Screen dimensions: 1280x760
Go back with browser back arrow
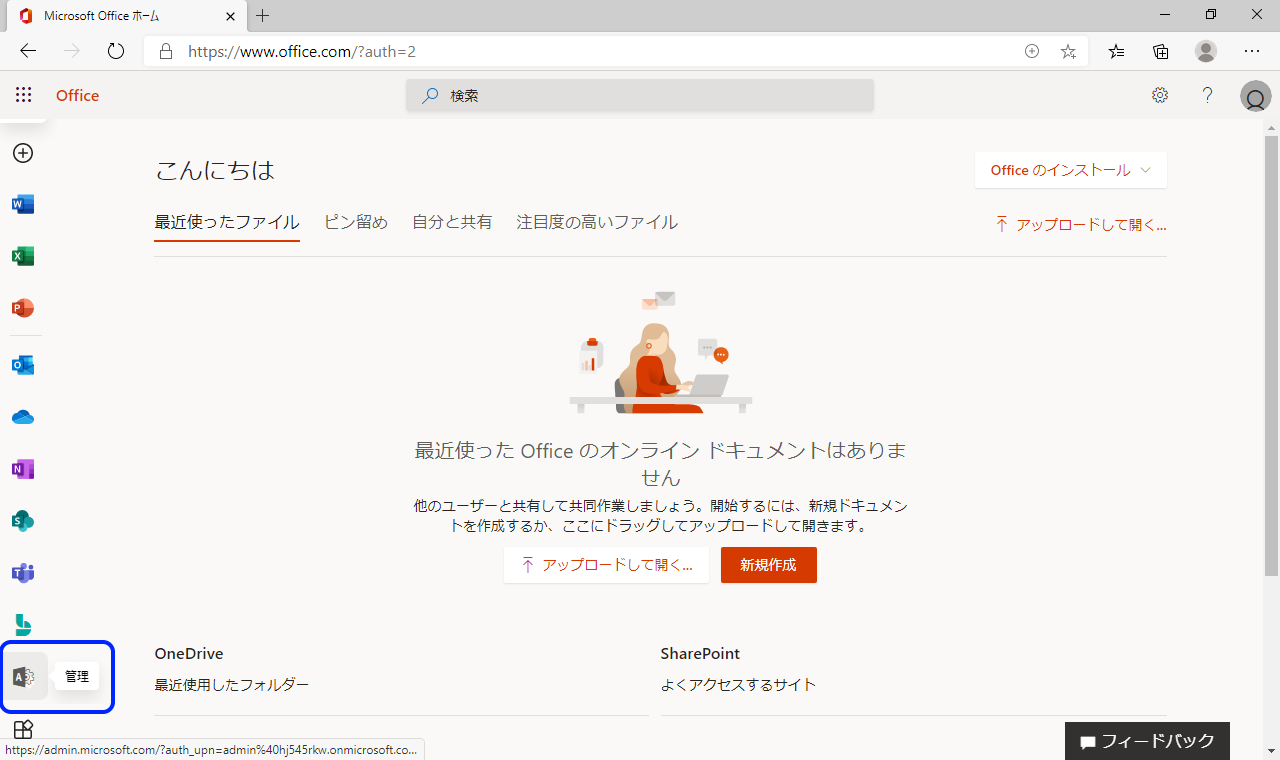click(28, 51)
